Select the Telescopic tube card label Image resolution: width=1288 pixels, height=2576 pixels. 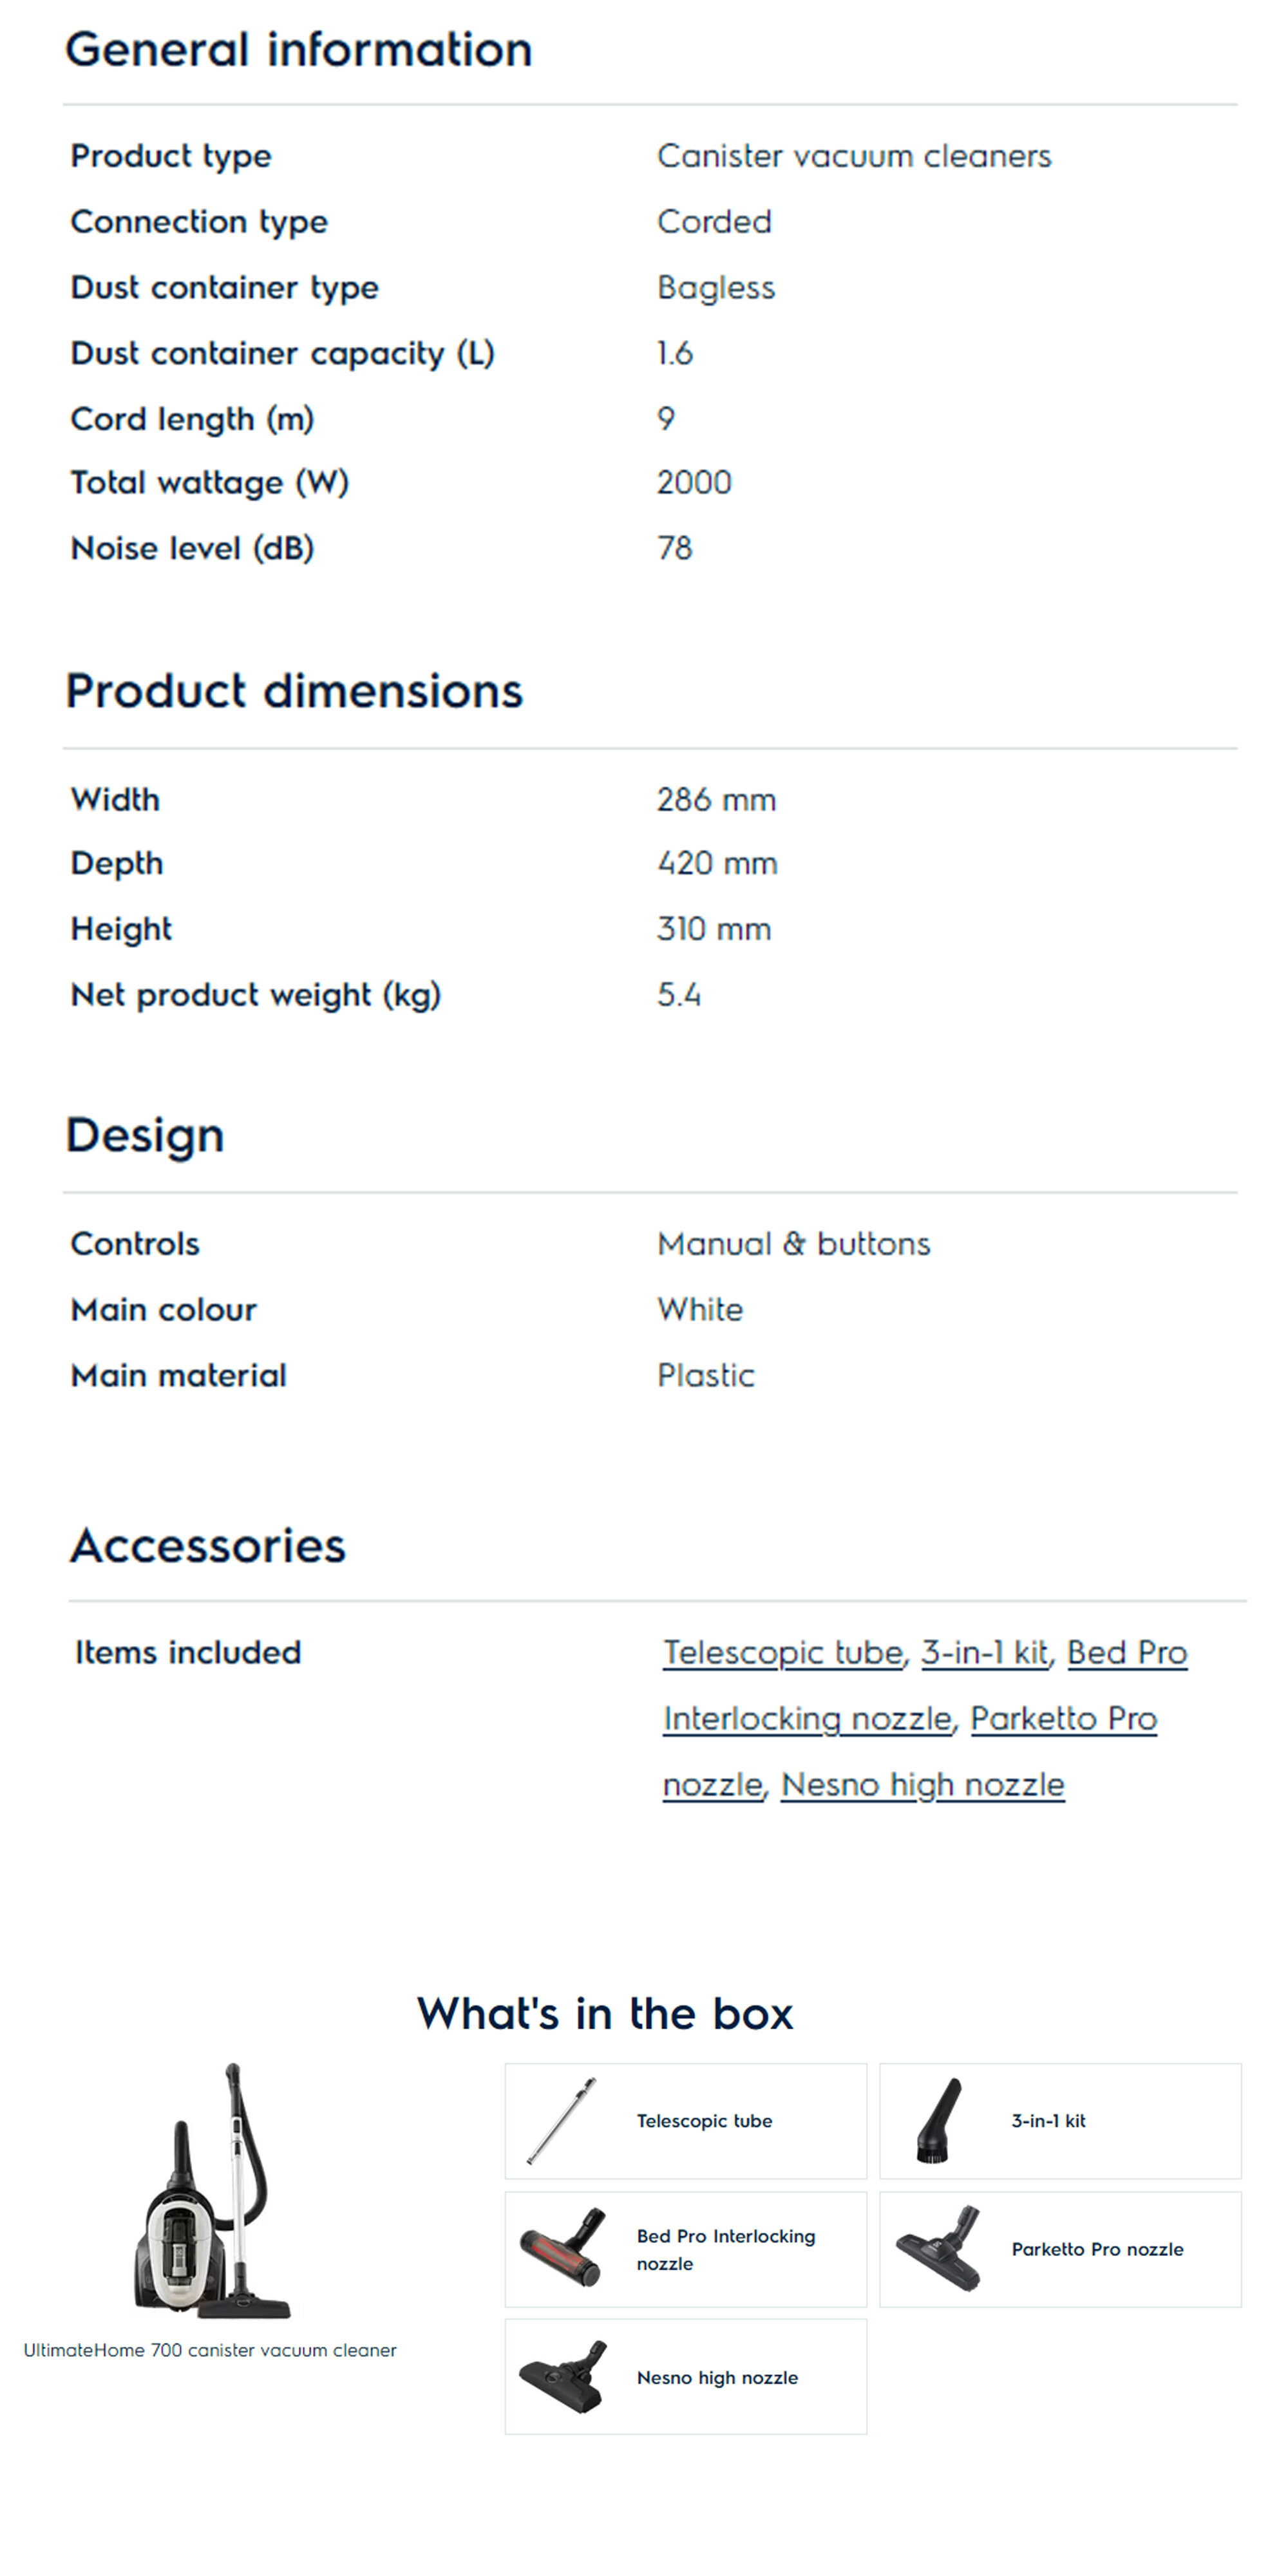(x=704, y=2121)
